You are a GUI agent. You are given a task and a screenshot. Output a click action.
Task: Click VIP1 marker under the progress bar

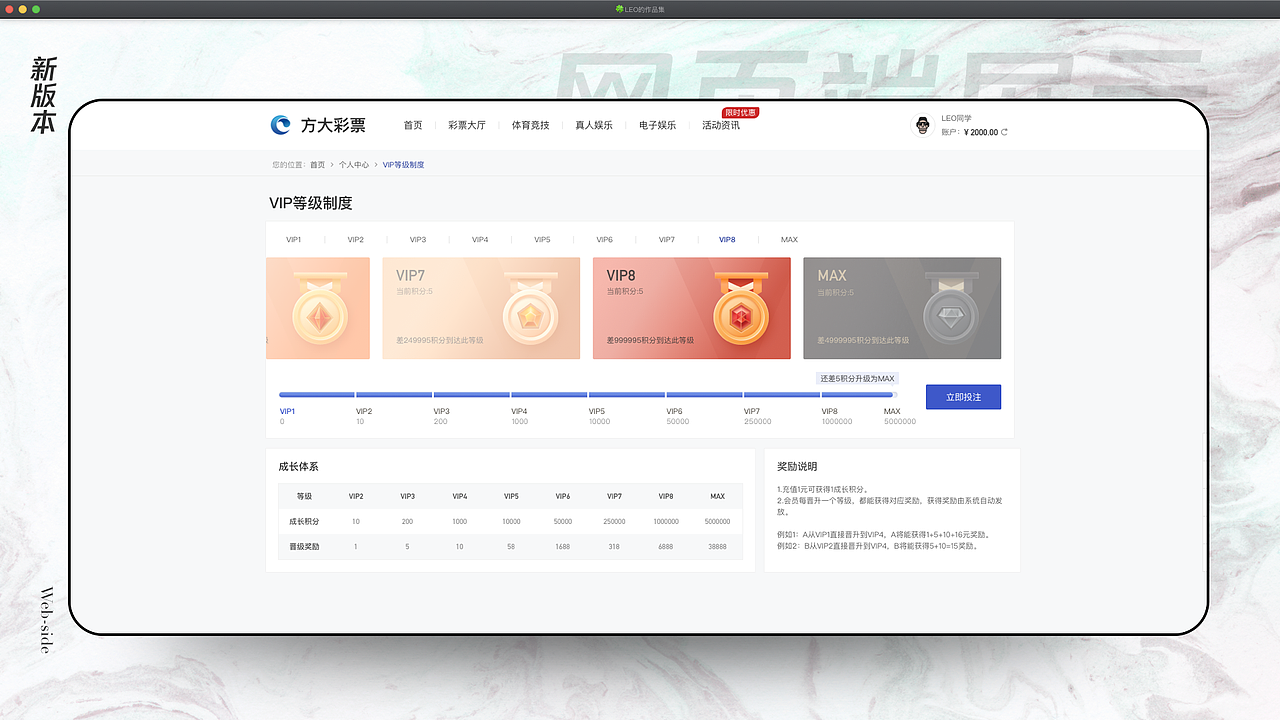click(287, 411)
